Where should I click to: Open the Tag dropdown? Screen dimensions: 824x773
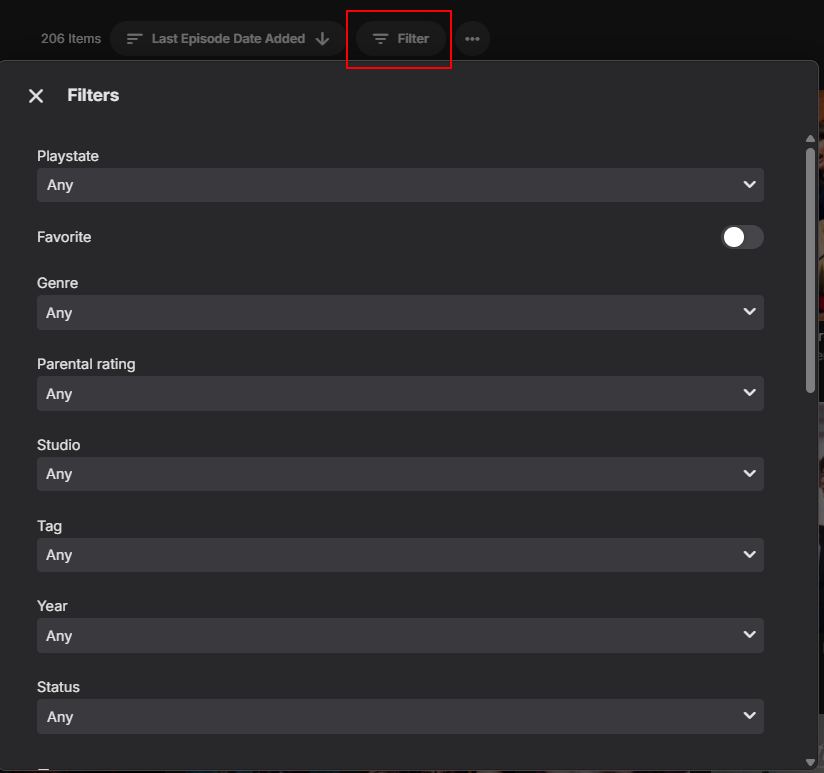400,555
